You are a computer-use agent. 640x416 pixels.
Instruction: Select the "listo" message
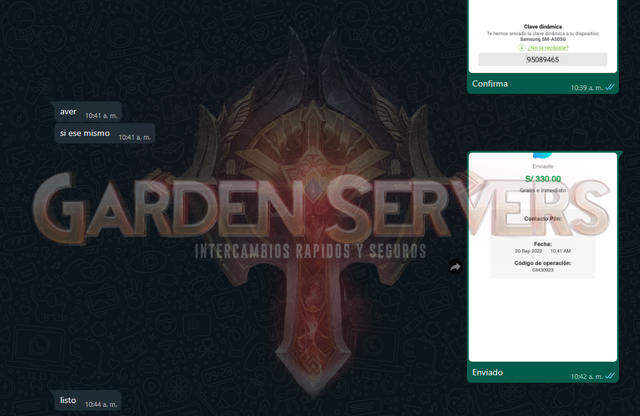tap(87, 400)
